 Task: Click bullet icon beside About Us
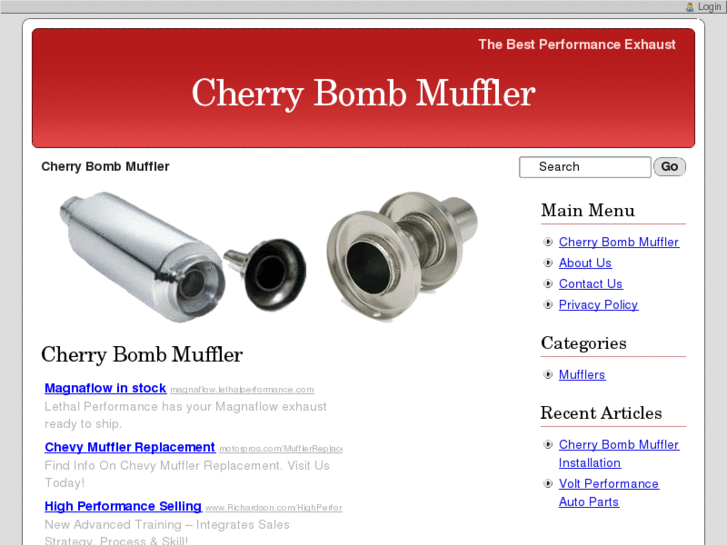coord(548,263)
